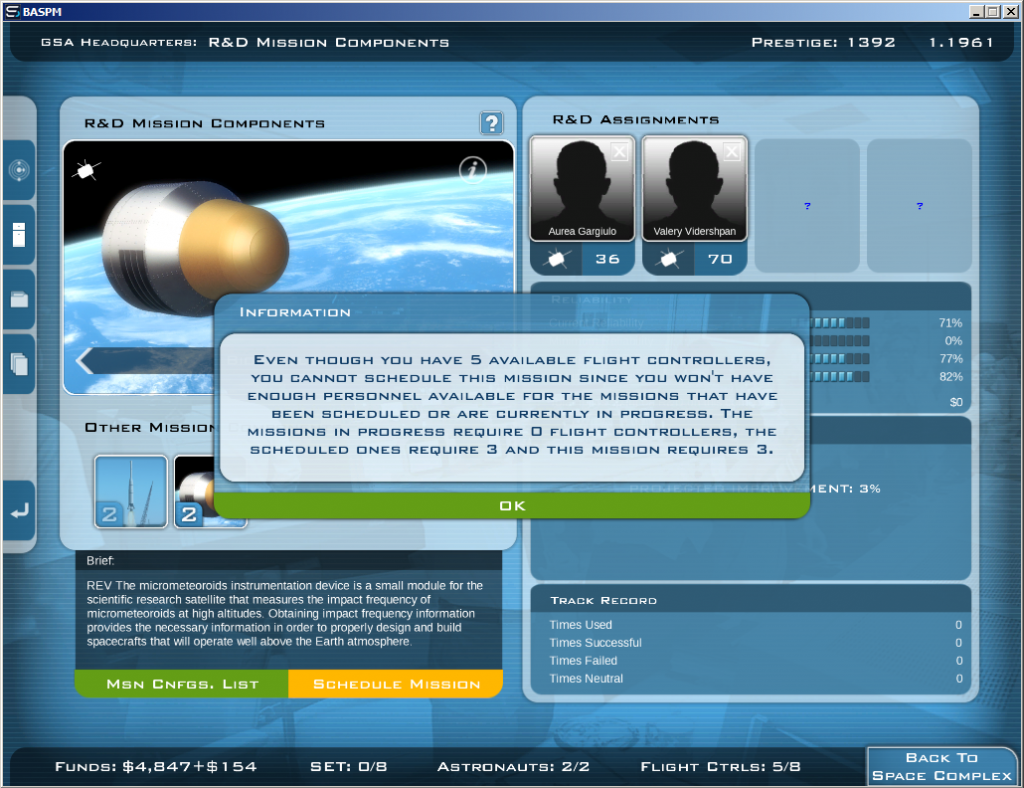Click the sidebar return arrow icon

click(19, 511)
